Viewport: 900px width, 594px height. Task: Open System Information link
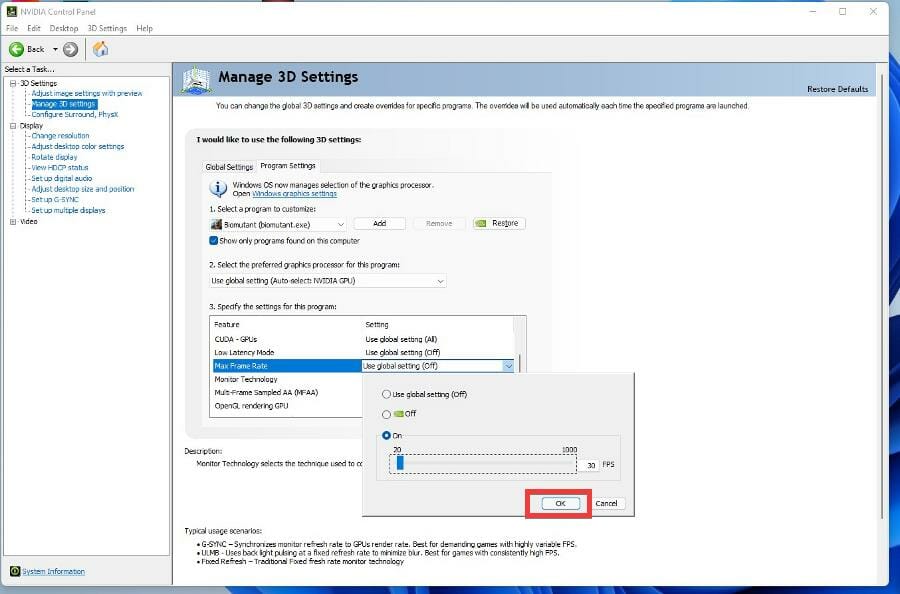point(53,572)
